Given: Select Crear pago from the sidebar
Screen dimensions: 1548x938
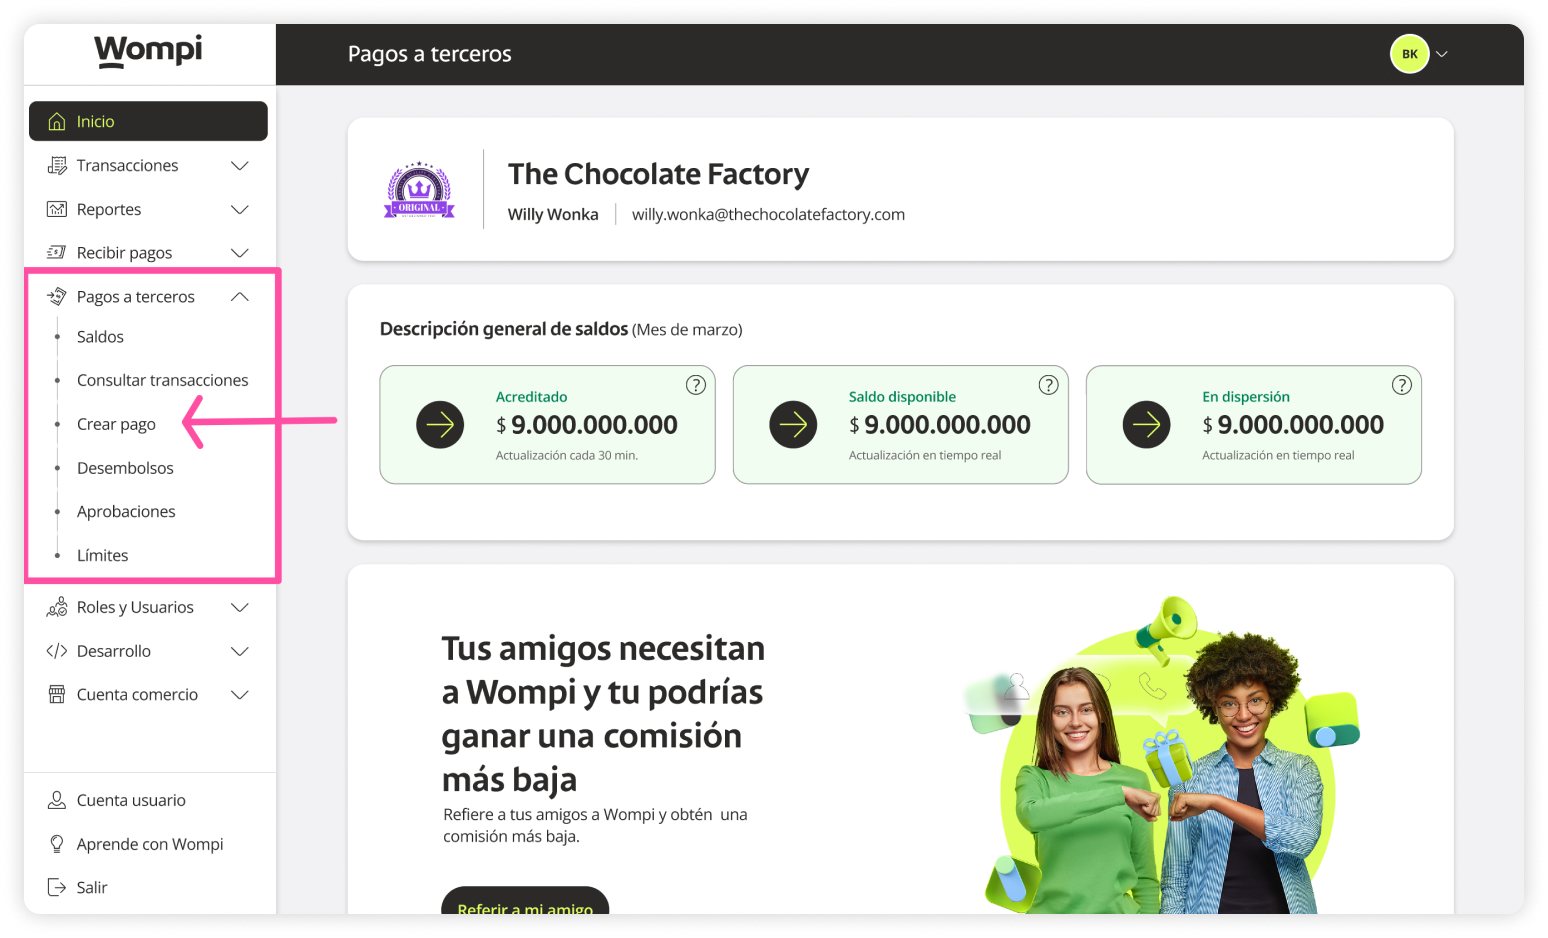Looking at the screenshot, I should pyautogui.click(x=116, y=424).
